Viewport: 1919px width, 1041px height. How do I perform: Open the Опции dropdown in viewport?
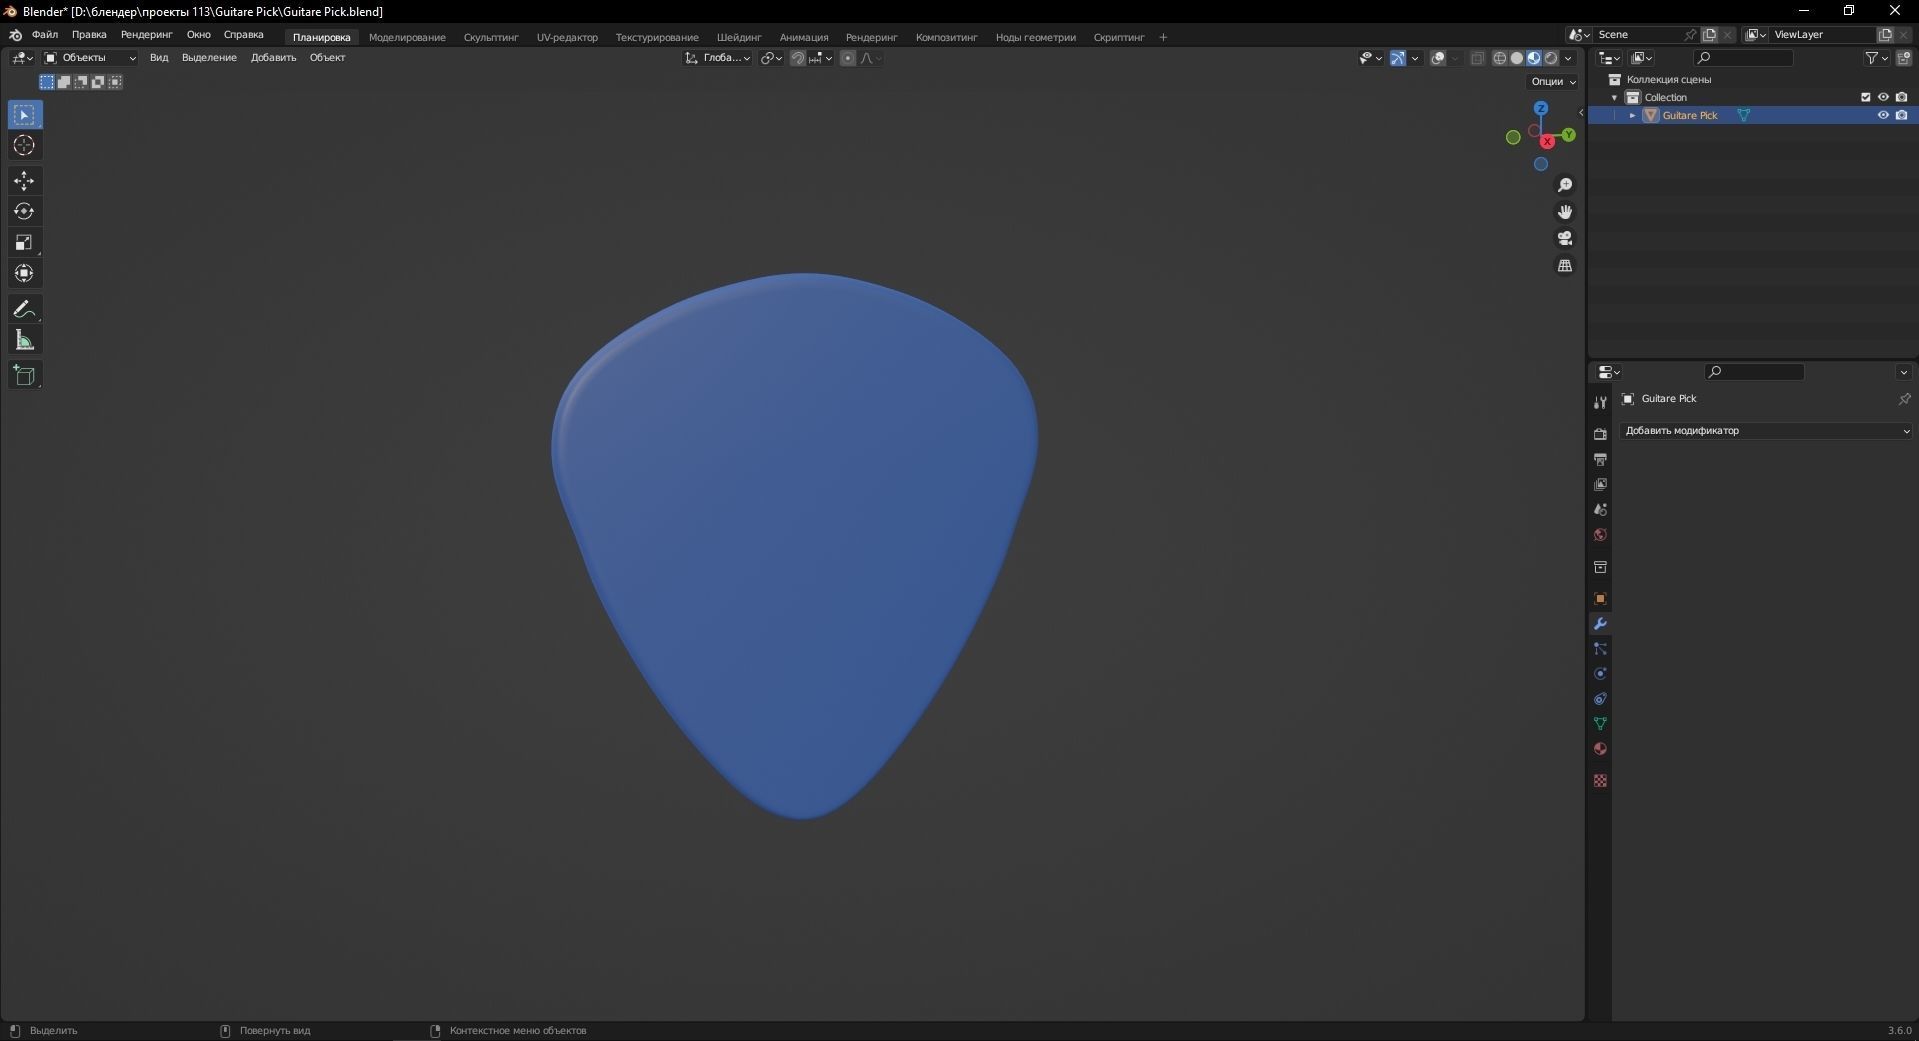[1553, 82]
